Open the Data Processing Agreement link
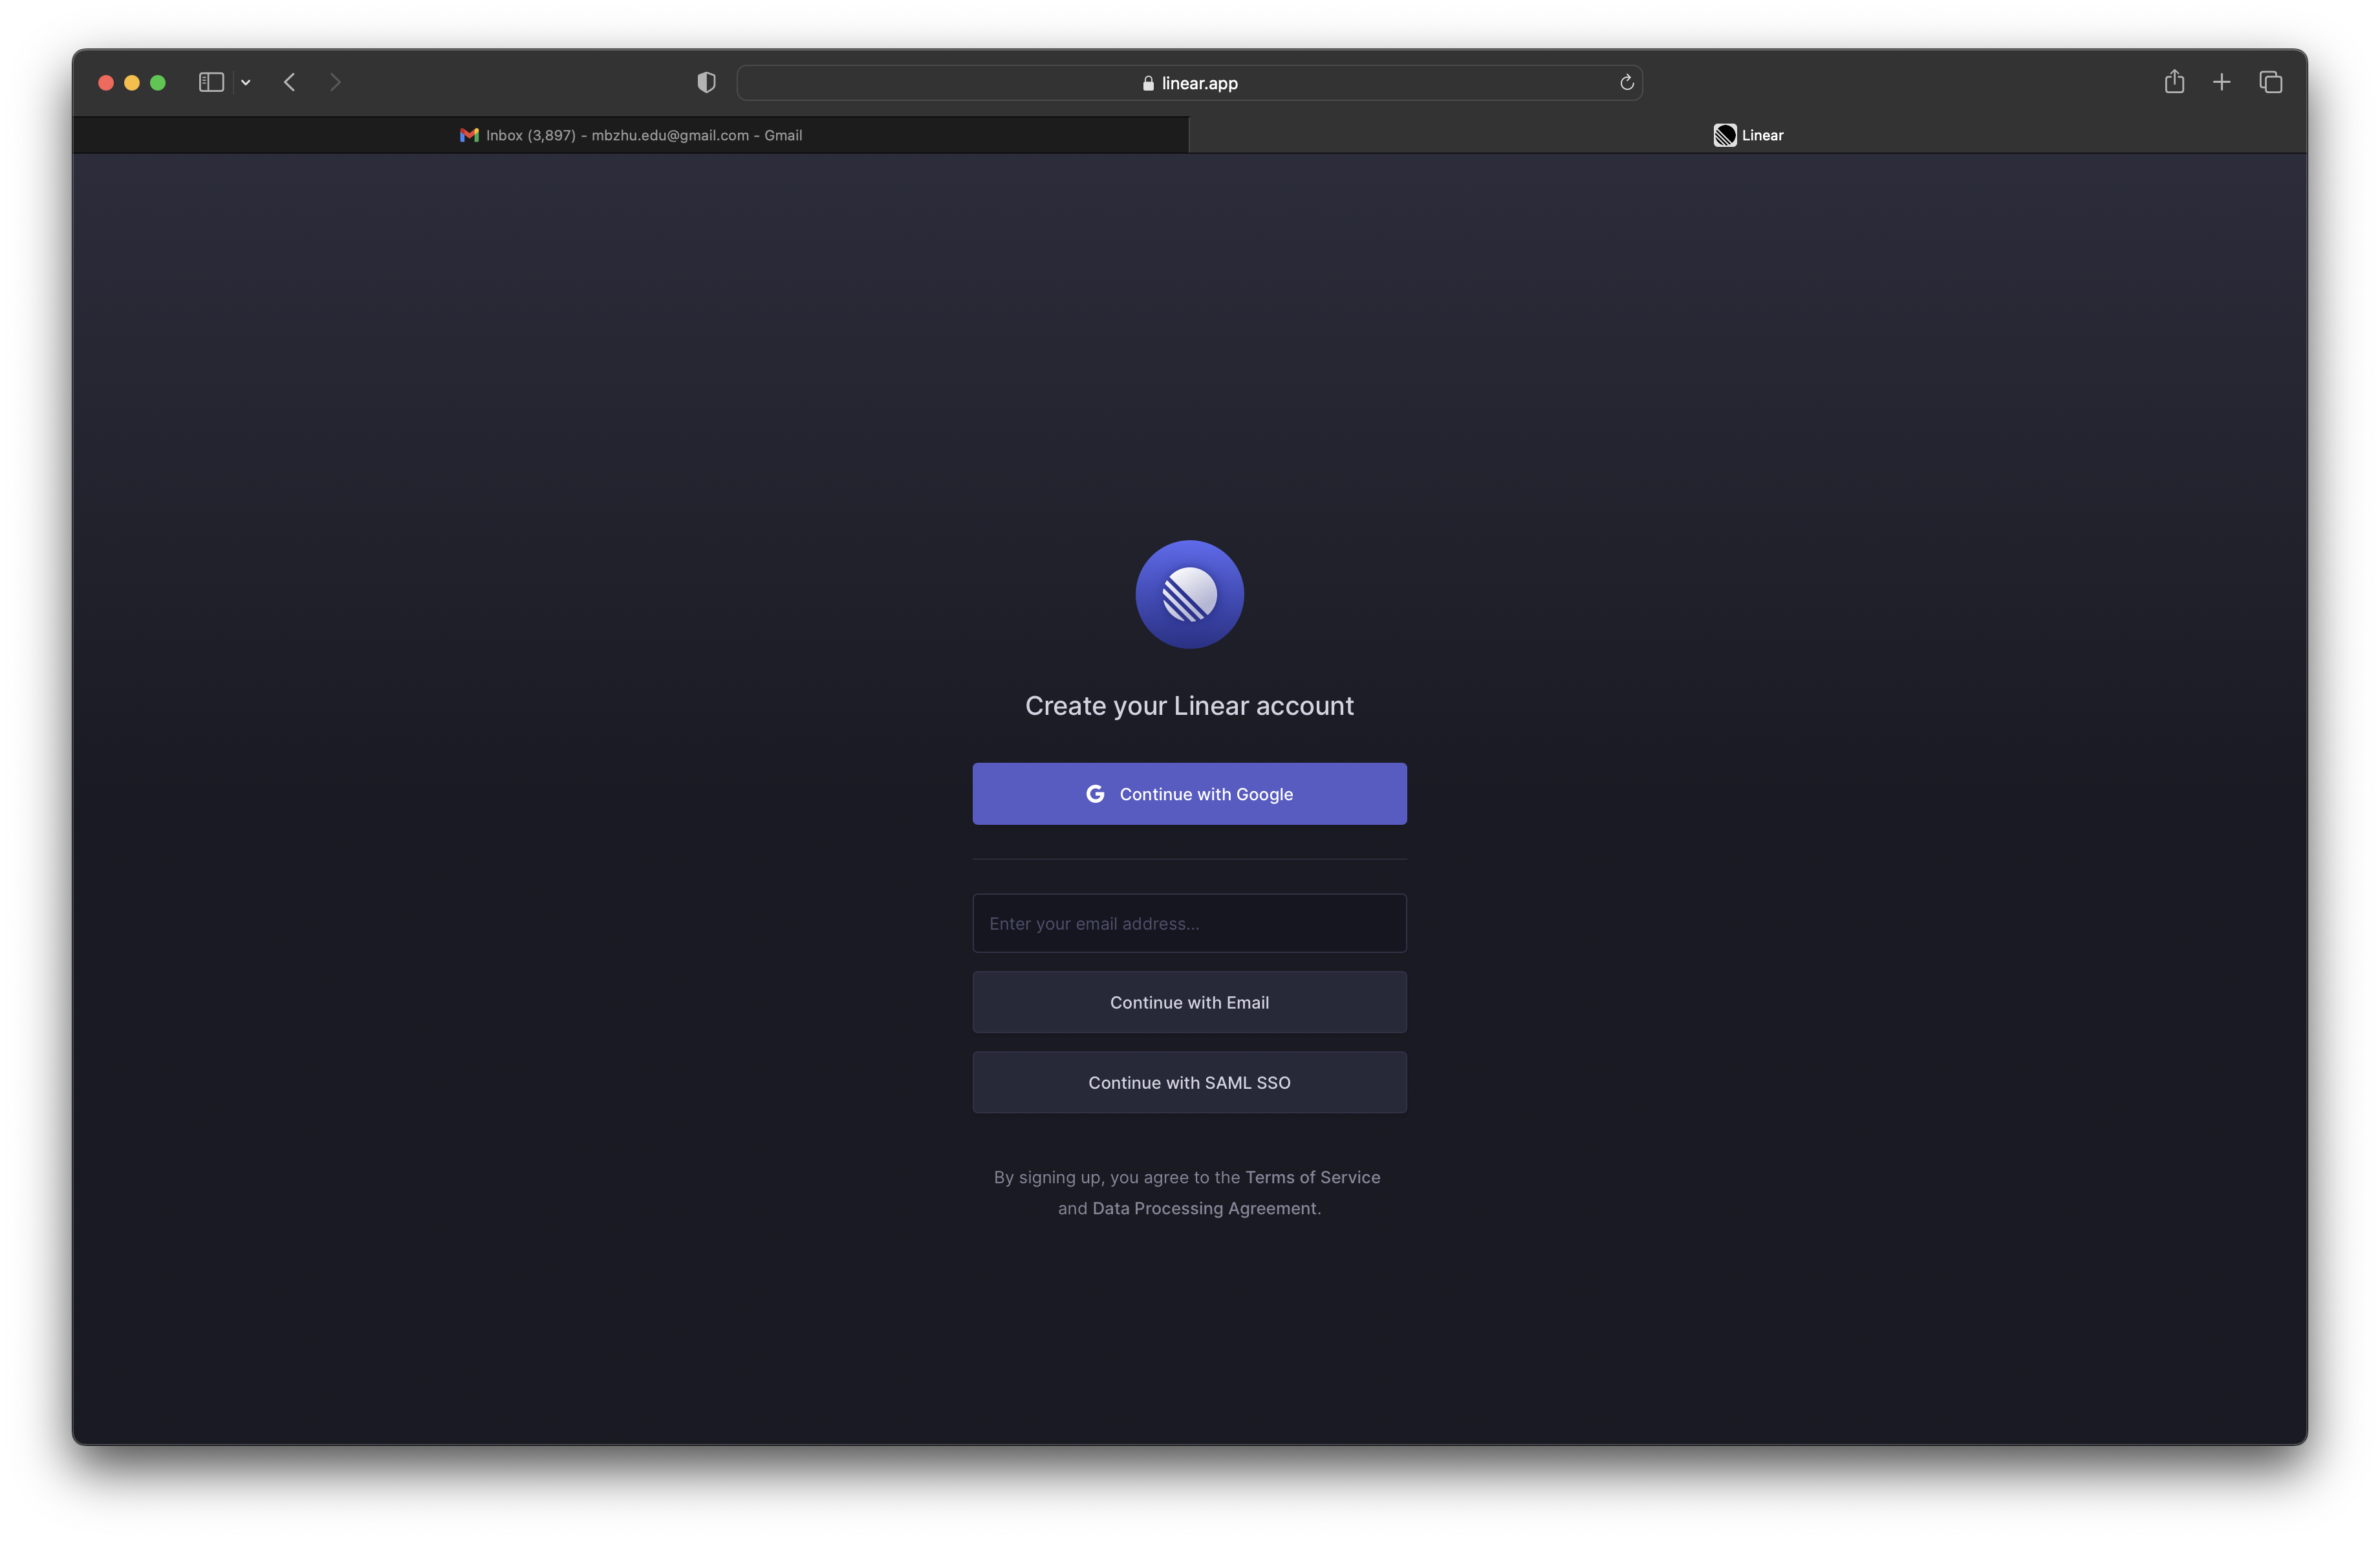2380x1541 pixels. coord(1204,1208)
